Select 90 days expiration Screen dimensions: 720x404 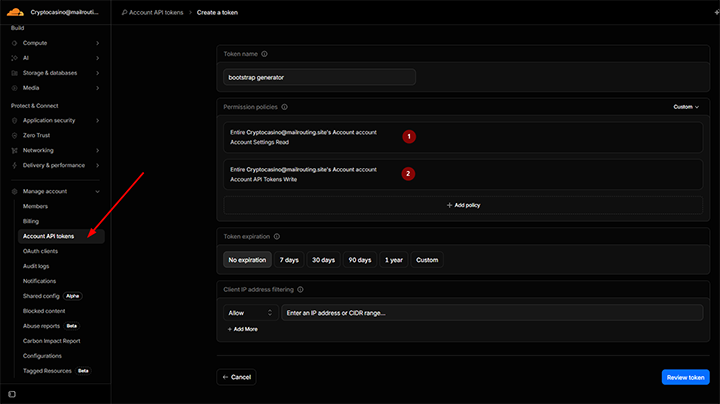pos(360,260)
